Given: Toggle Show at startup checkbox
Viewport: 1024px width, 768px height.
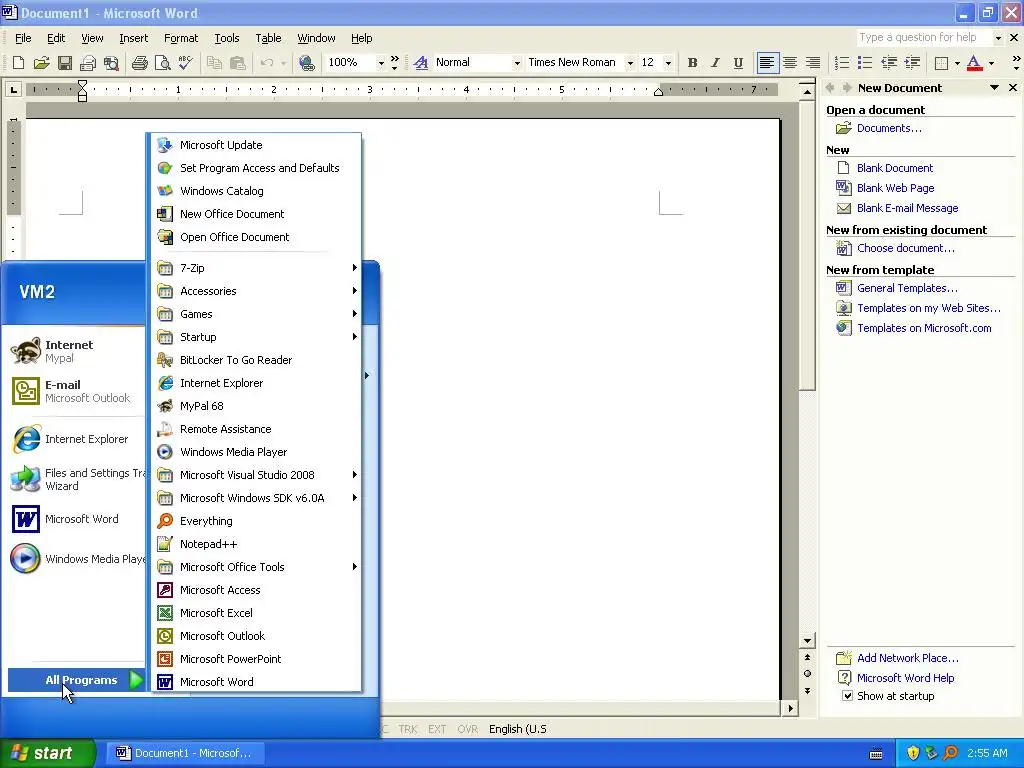Looking at the screenshot, I should click(847, 696).
